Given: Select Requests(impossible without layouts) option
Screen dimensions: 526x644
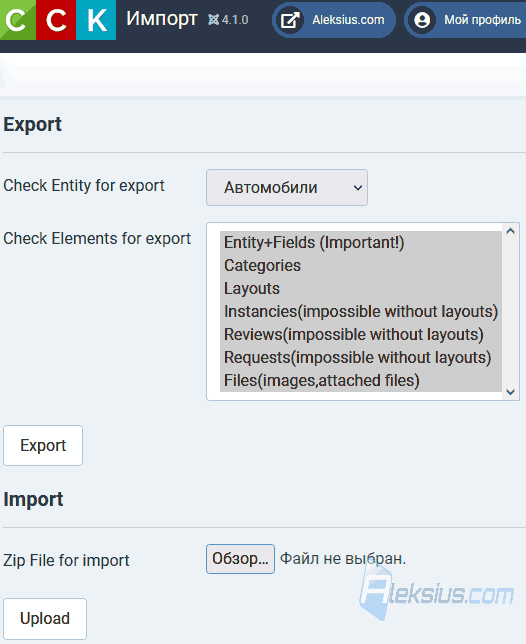Looking at the screenshot, I should pos(361,357).
